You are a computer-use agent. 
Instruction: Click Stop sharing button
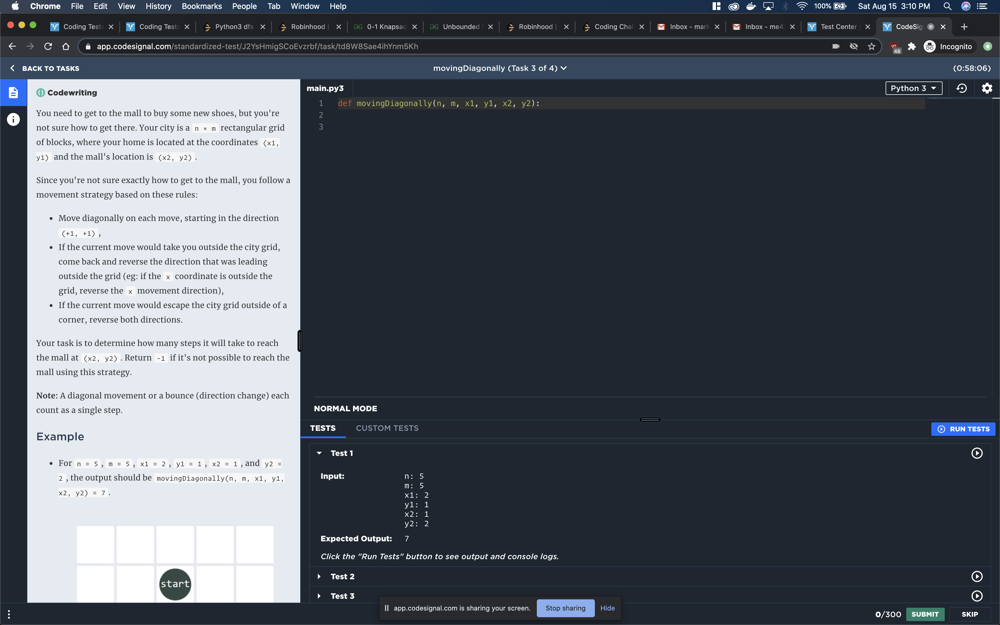[565, 608]
